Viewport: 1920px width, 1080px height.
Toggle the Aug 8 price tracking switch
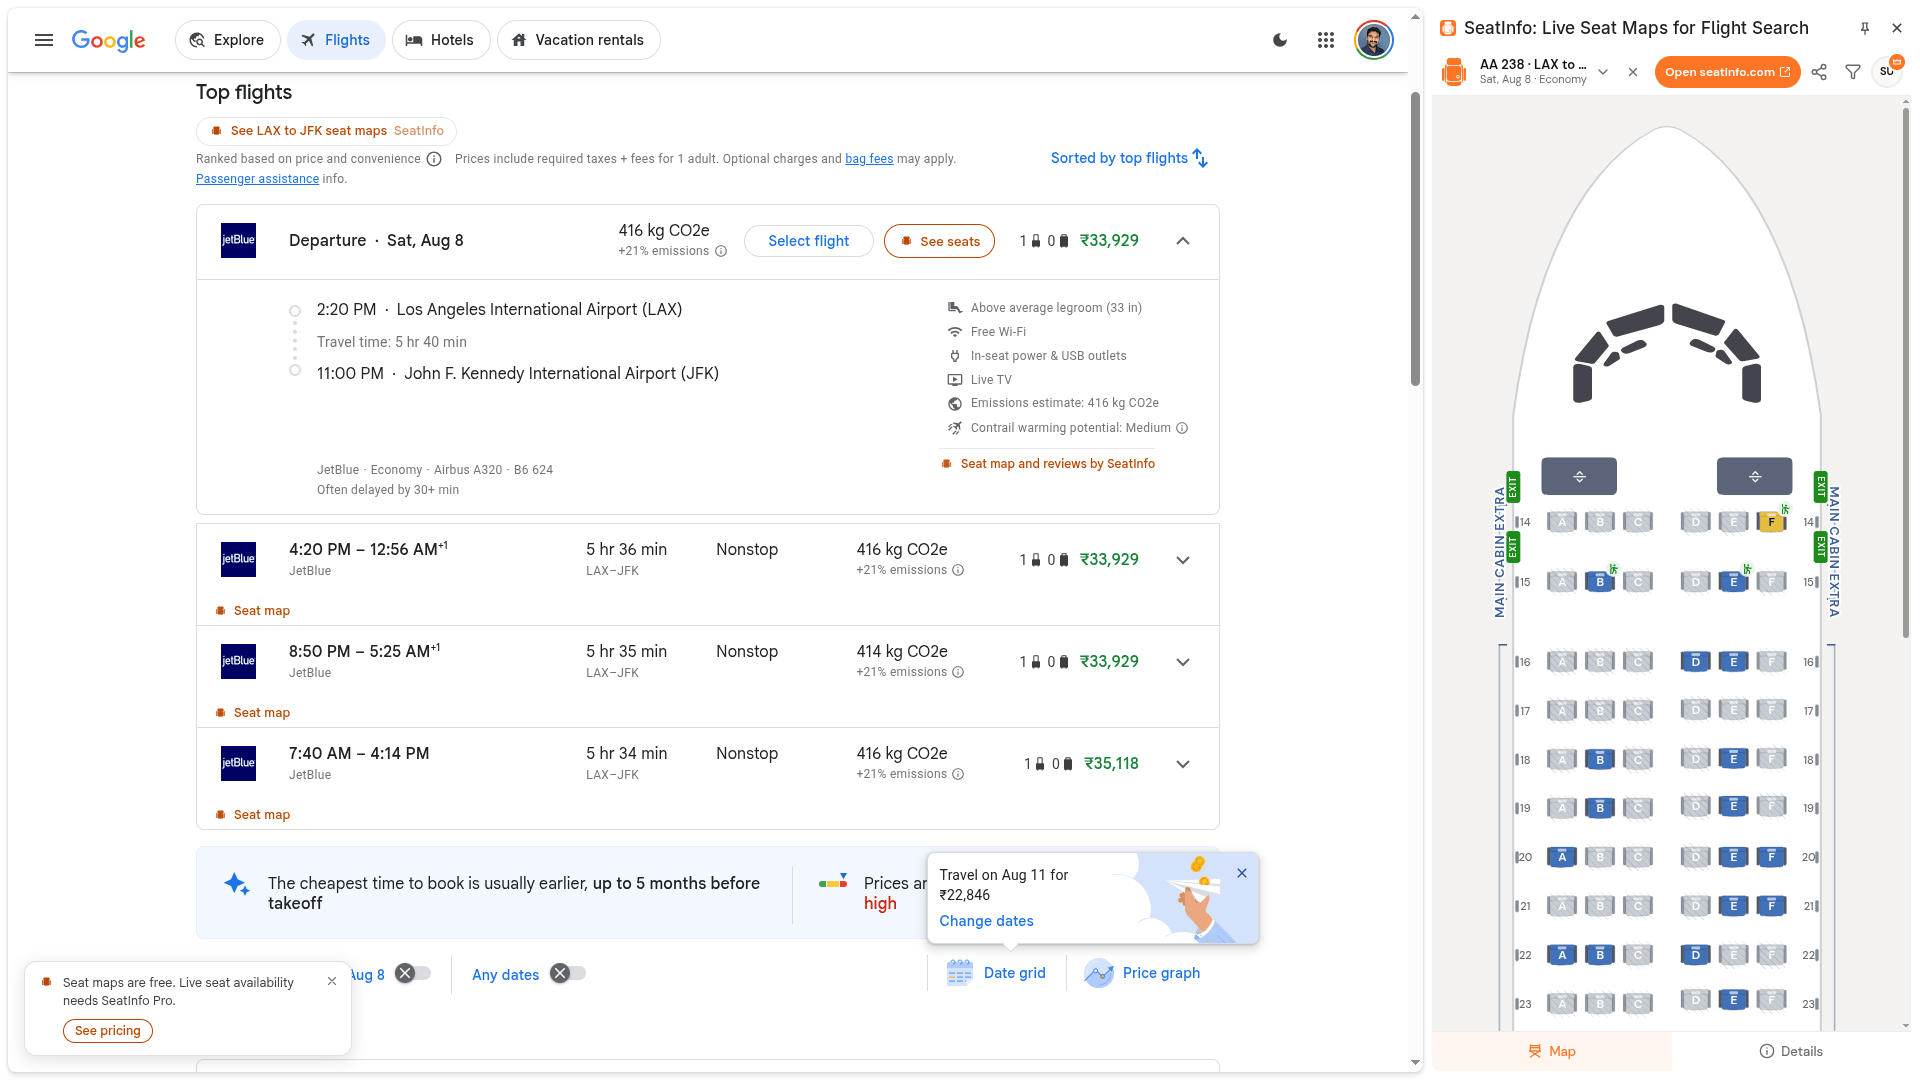pyautogui.click(x=413, y=973)
